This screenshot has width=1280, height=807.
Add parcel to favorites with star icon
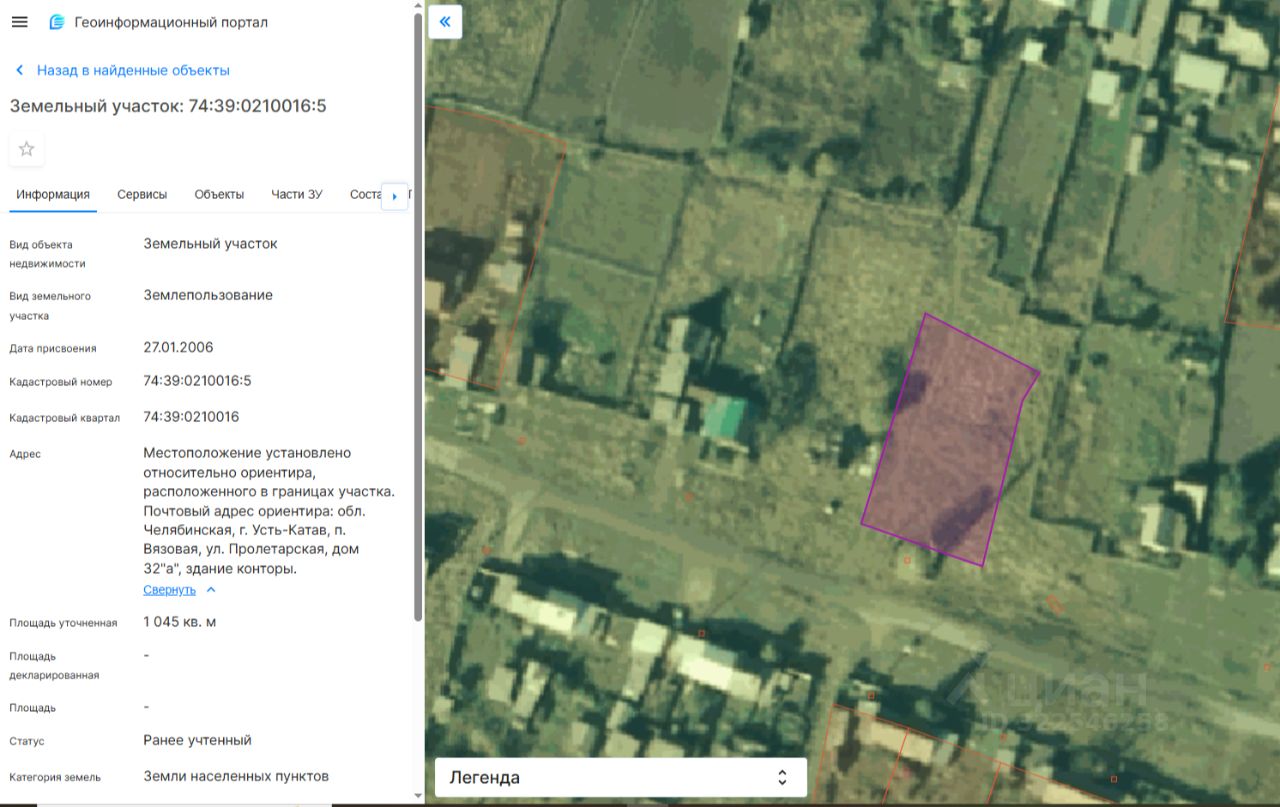(27, 149)
